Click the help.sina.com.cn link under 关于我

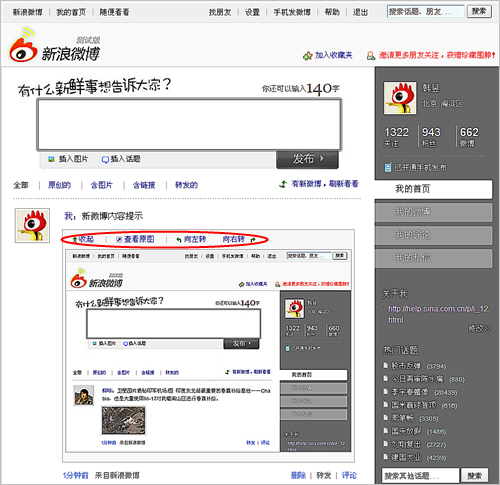point(438,314)
